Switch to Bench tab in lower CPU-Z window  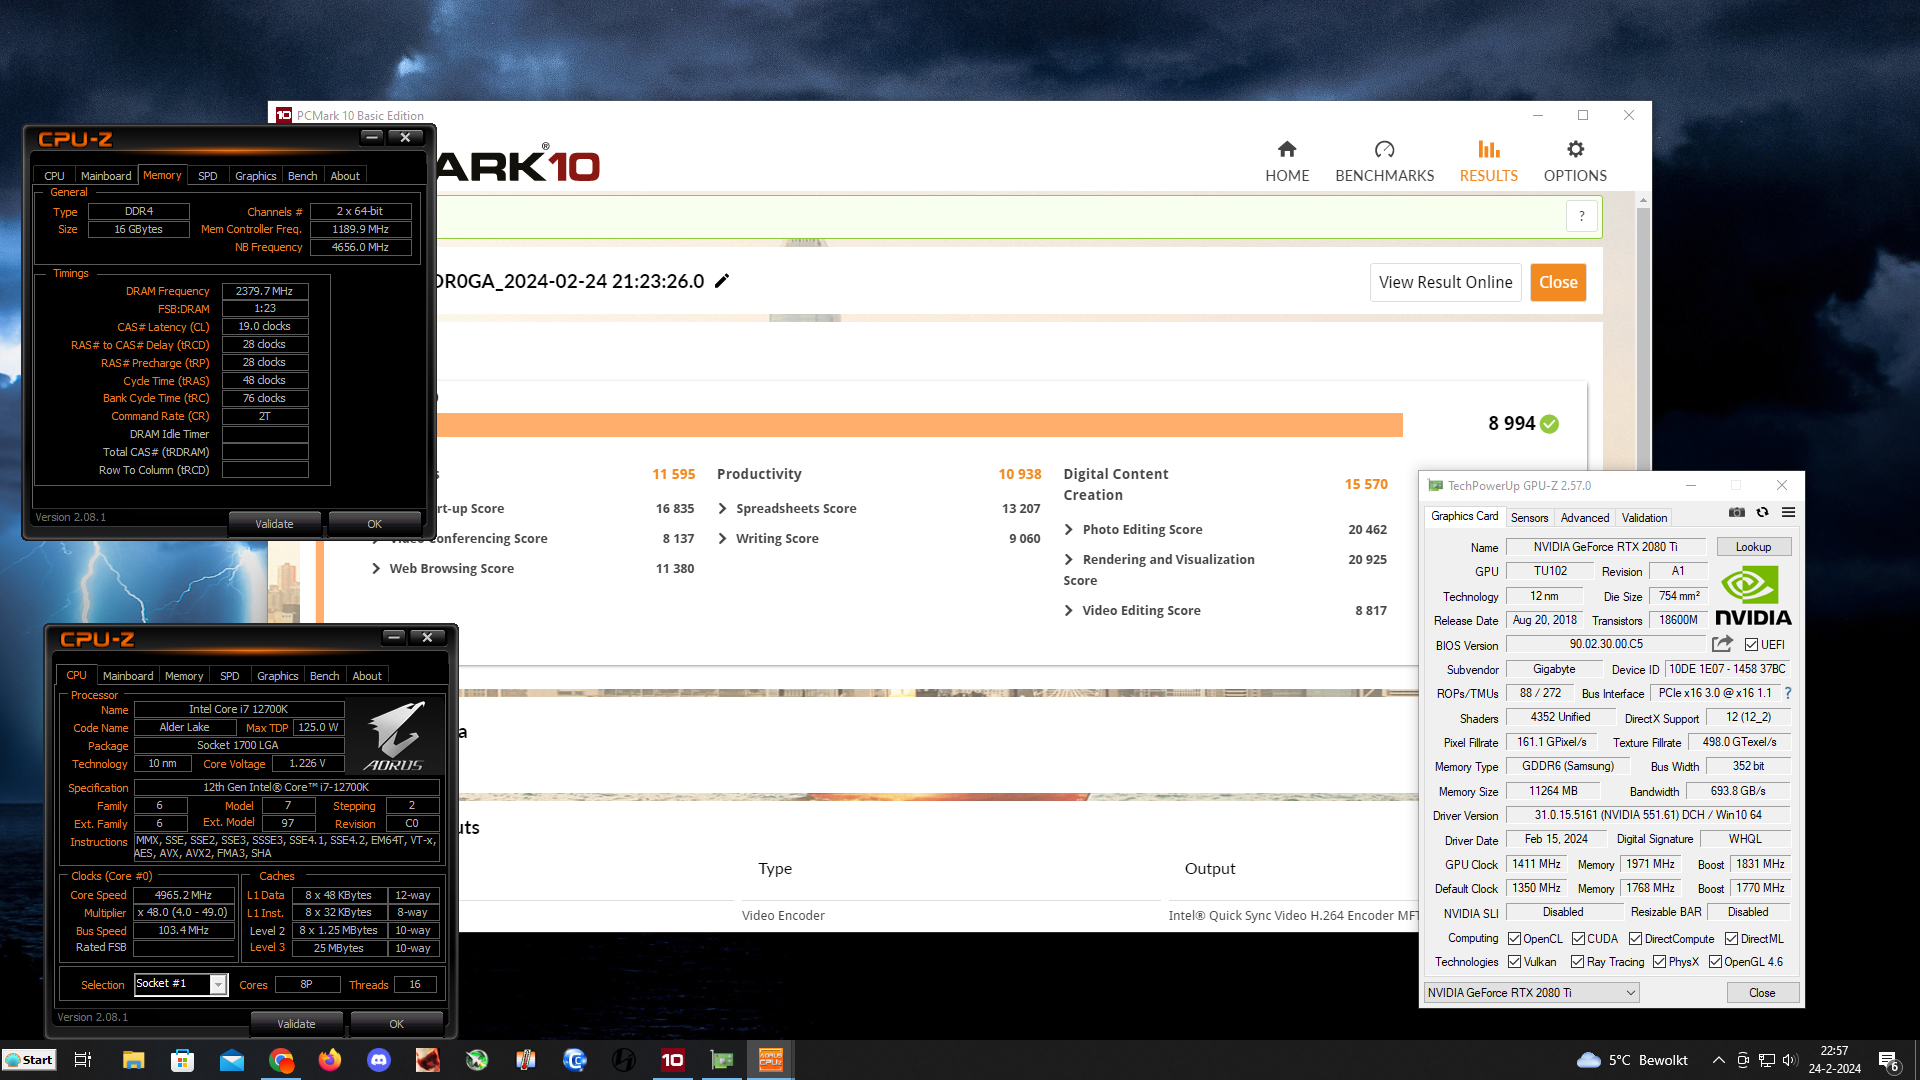pyautogui.click(x=324, y=676)
